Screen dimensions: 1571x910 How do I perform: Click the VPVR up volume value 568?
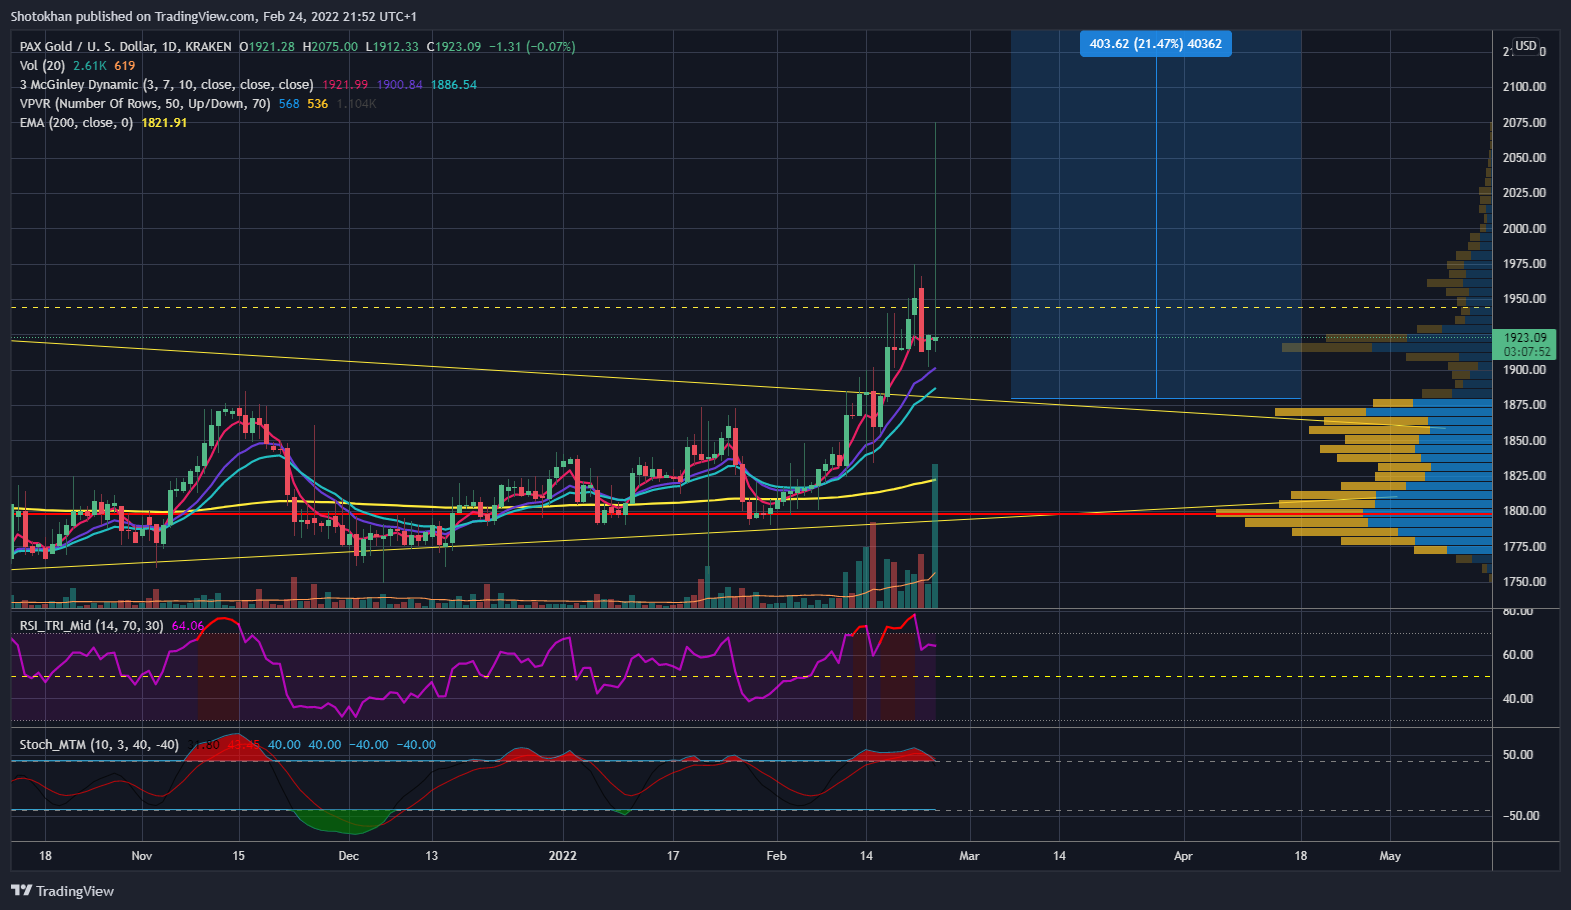(289, 104)
